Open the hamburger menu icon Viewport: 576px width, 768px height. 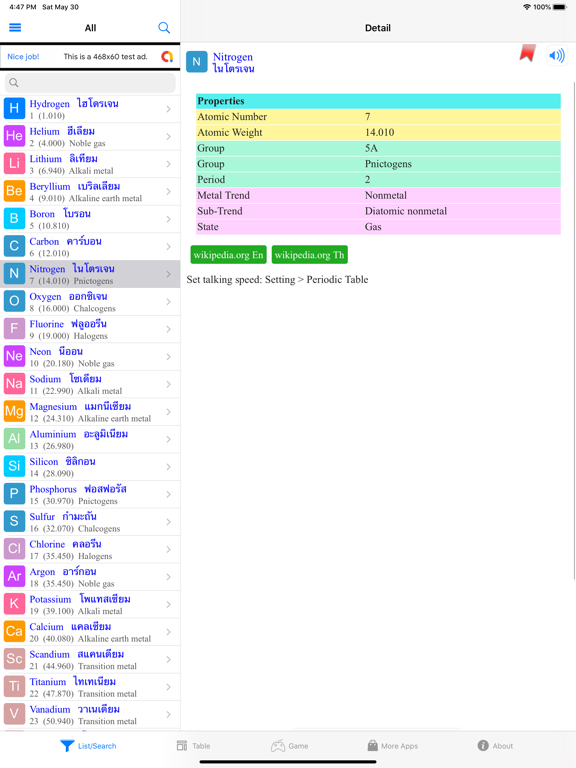click(15, 27)
